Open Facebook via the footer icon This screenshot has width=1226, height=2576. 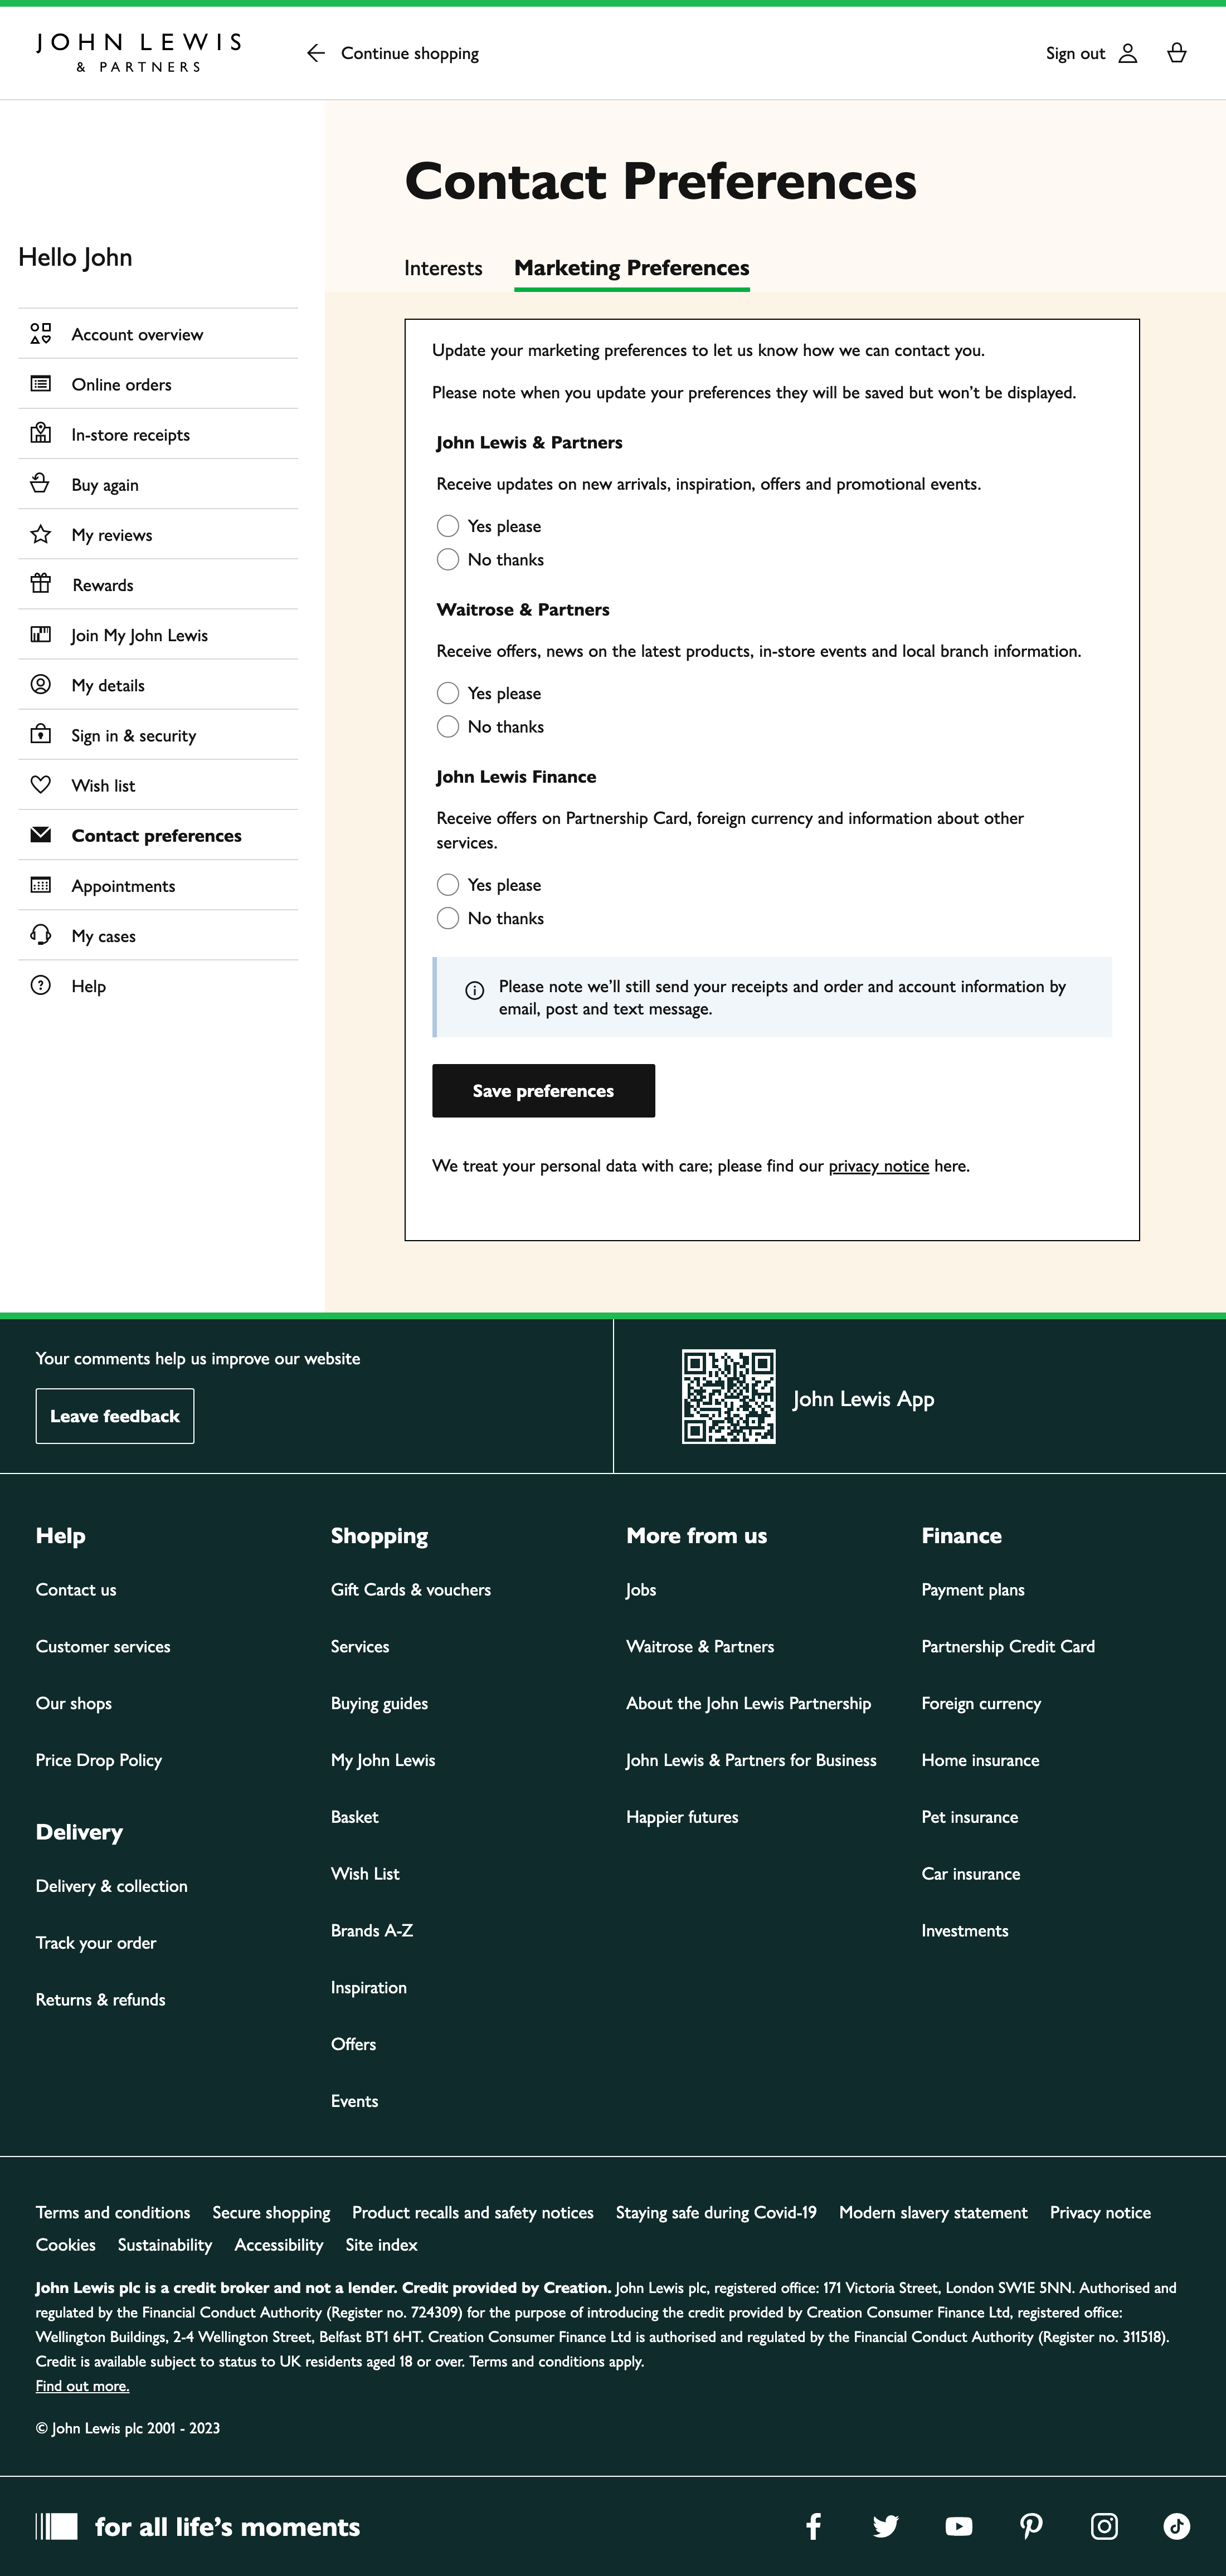click(813, 2525)
